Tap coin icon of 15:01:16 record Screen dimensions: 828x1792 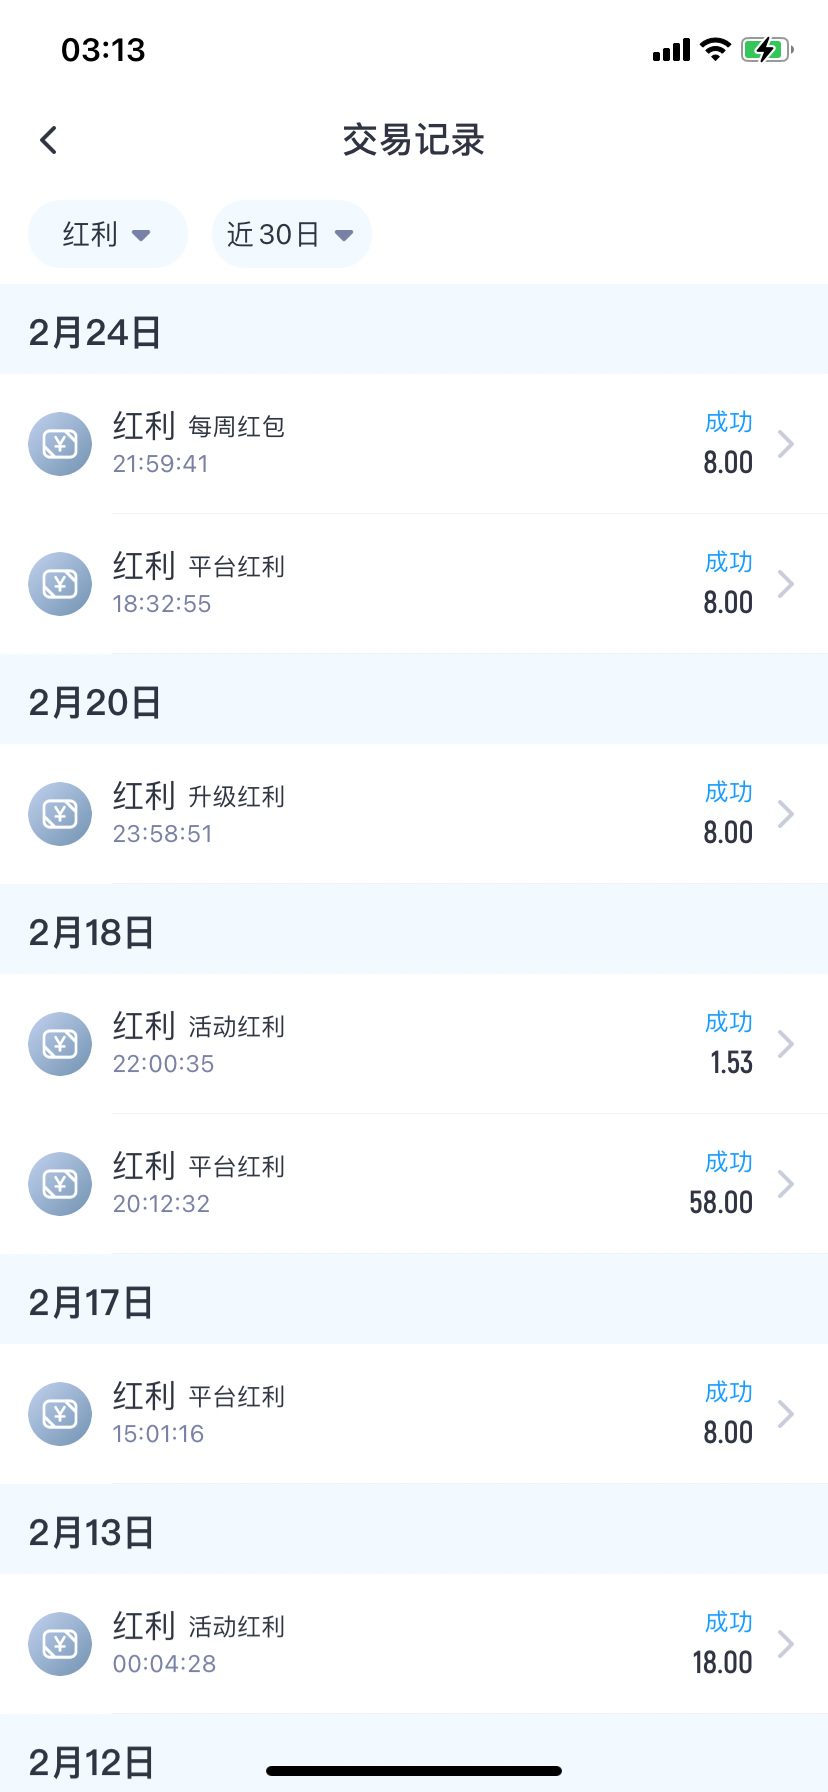coord(60,1414)
